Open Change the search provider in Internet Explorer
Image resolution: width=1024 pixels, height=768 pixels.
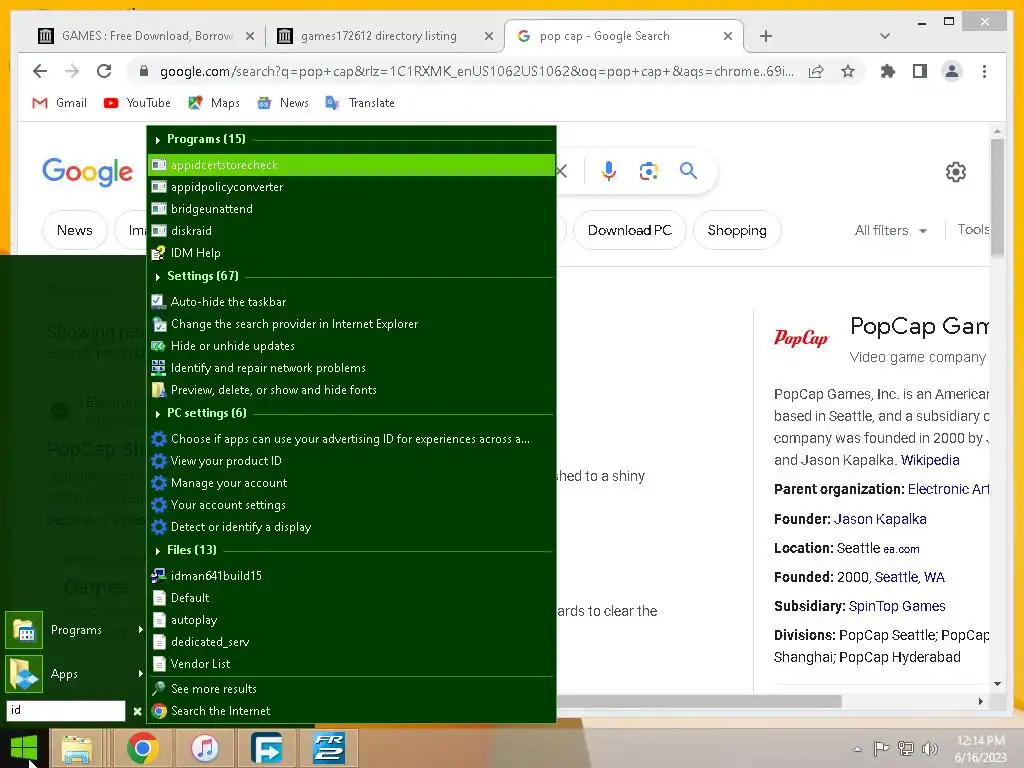[351, 324]
